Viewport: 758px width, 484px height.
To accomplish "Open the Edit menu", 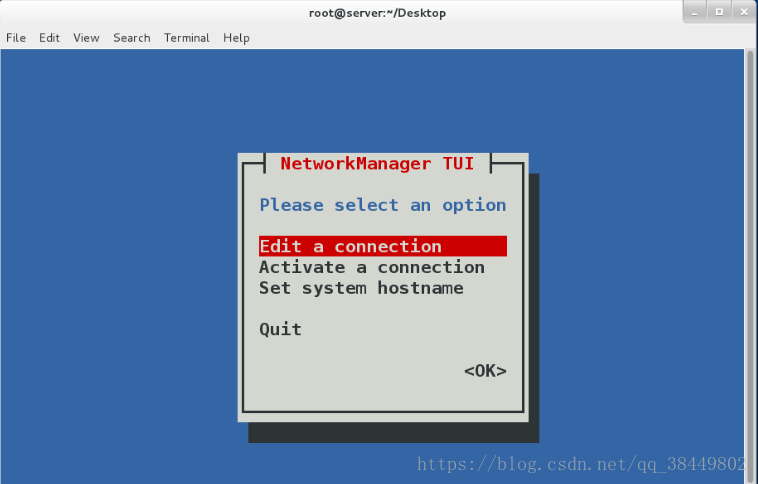I will (49, 38).
